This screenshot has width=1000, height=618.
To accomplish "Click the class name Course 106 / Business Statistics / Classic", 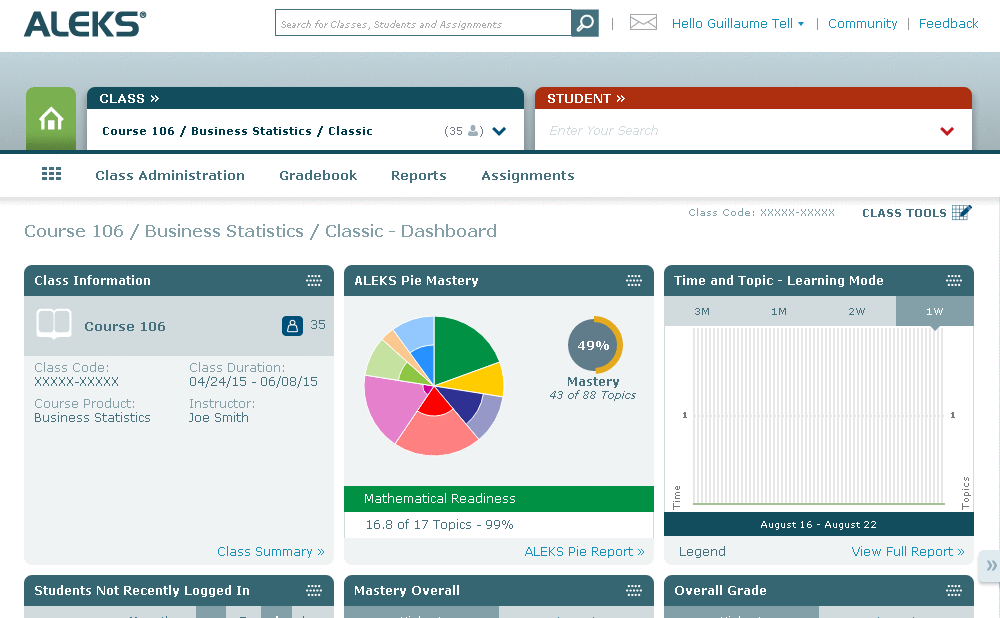I will (x=237, y=131).
